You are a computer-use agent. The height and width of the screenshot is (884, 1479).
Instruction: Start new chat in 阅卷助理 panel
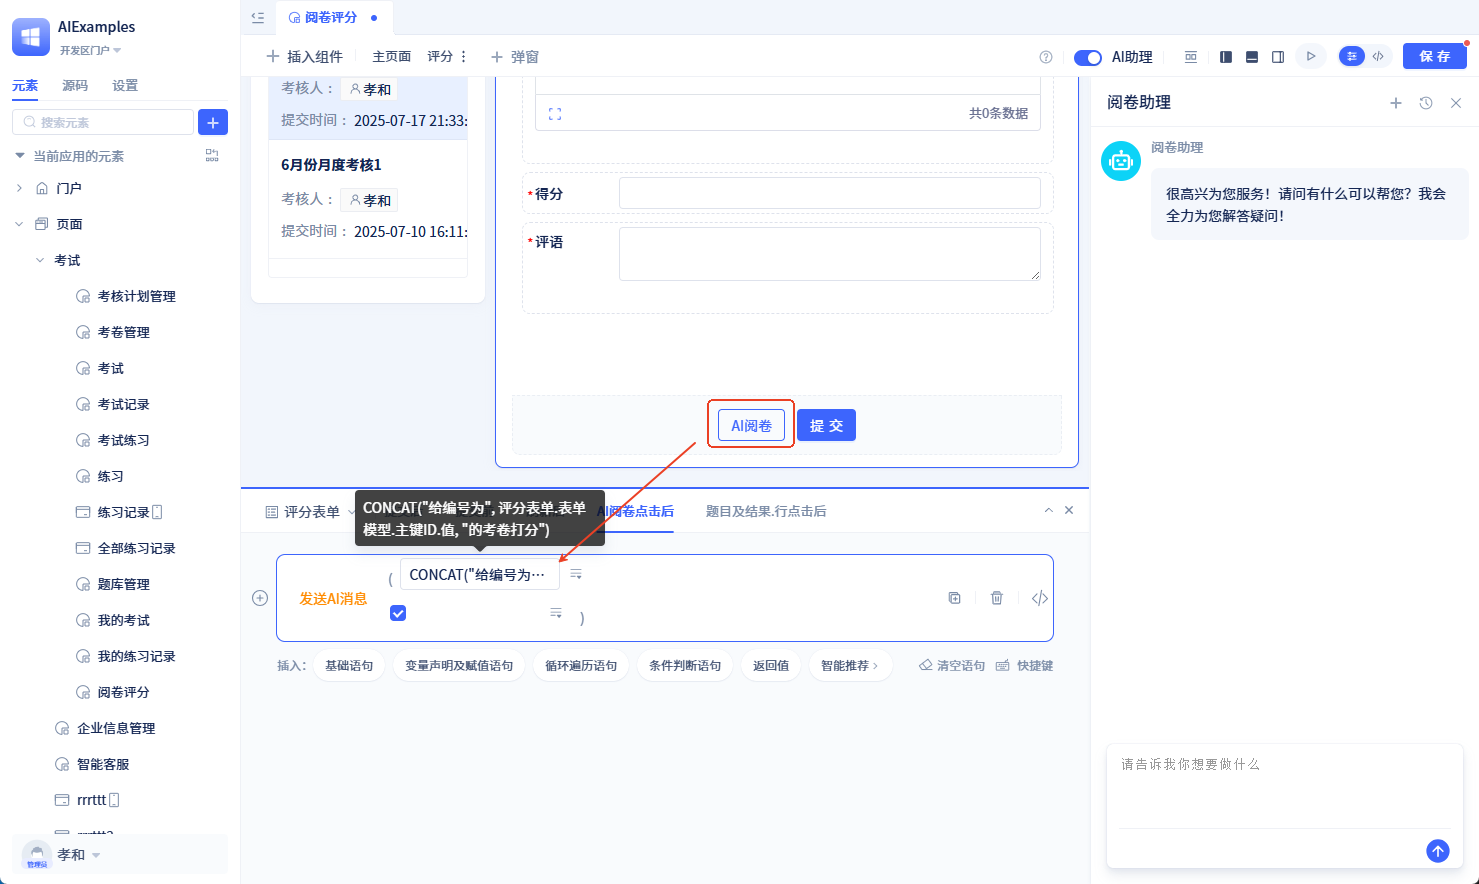1396,103
